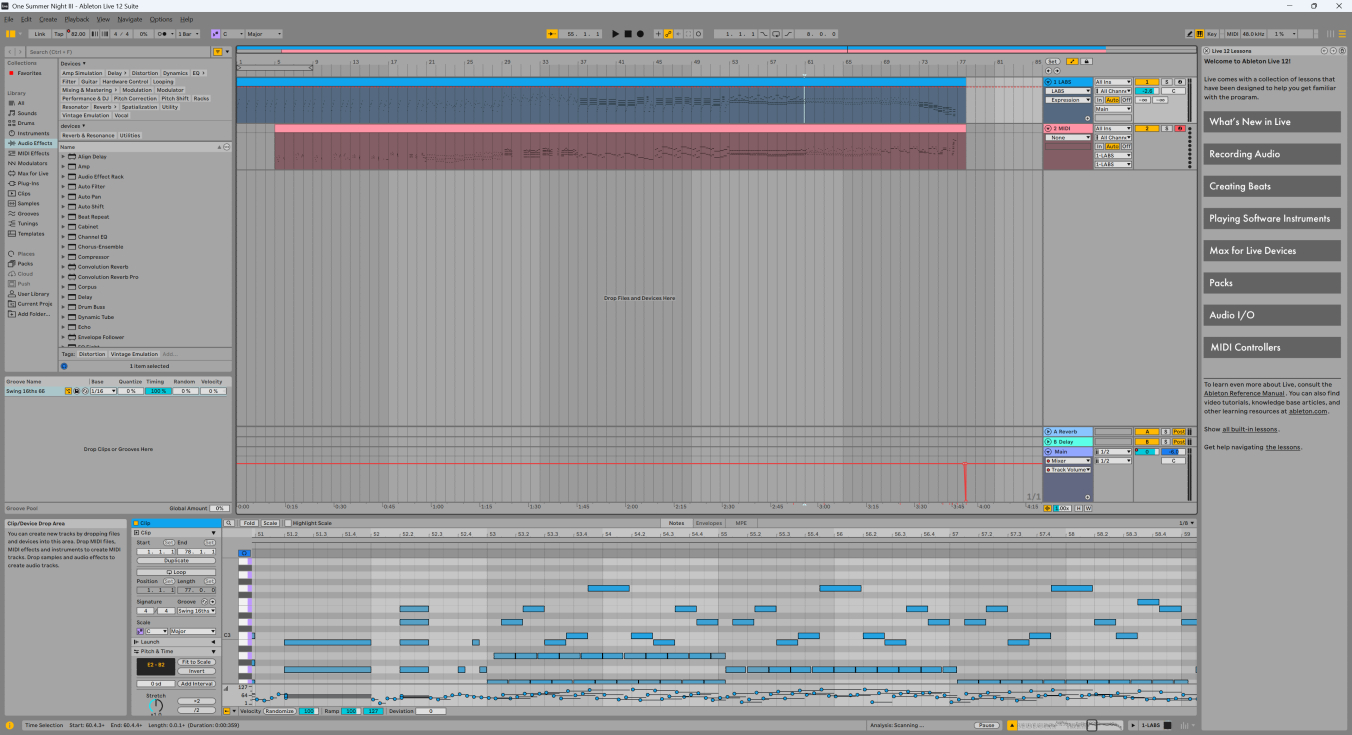The height and width of the screenshot is (735, 1352).
Task: Open Max for Live browser category
Action: 33,173
